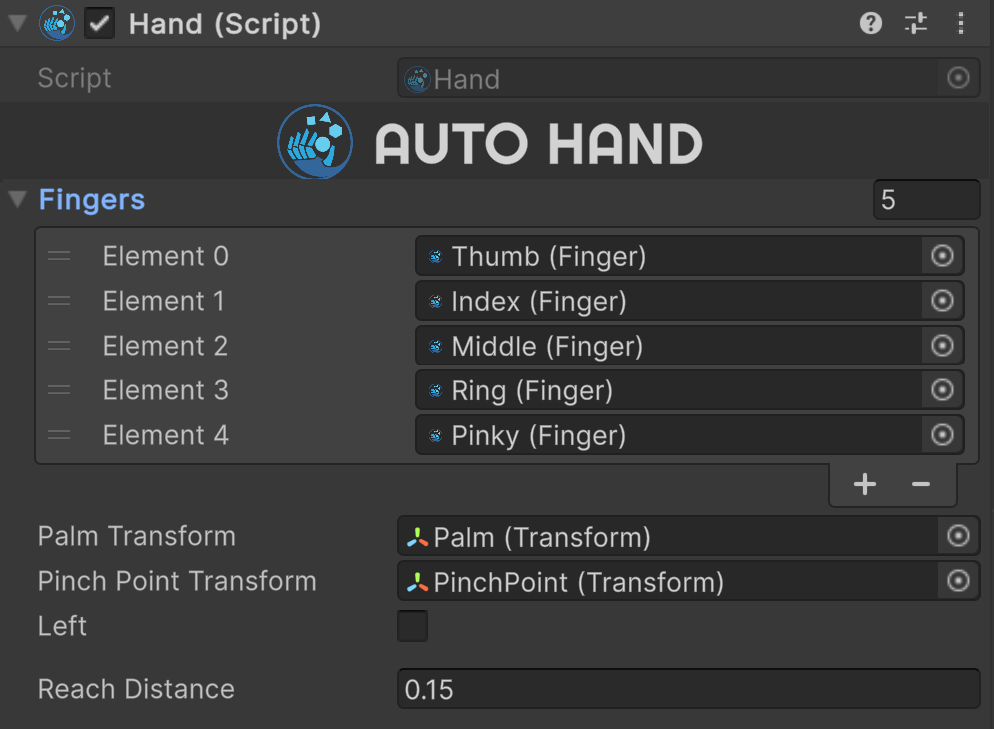The image size is (994, 729).
Task: Collapse the Hand (Script) component foldout
Action: pos(17,23)
